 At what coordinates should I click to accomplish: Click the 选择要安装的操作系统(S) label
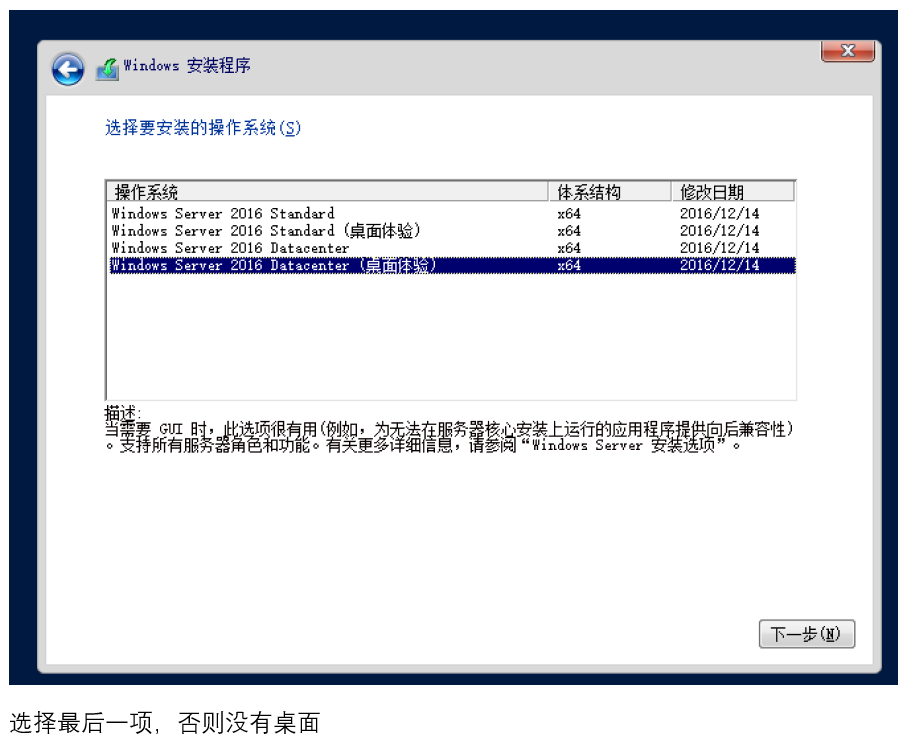203,128
